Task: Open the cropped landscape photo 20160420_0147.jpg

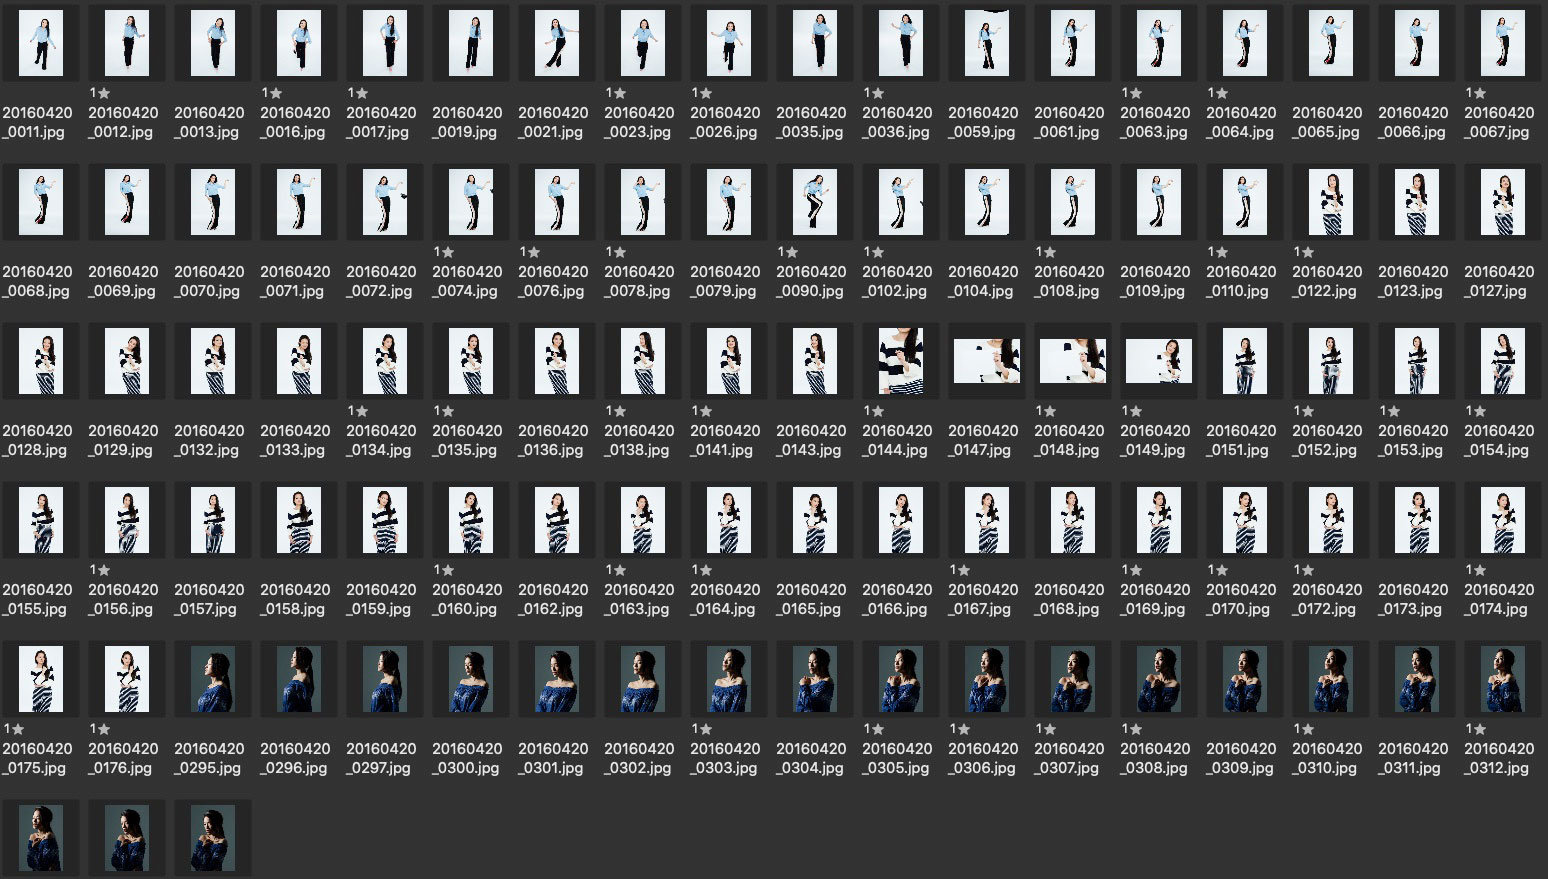Action: [987, 361]
